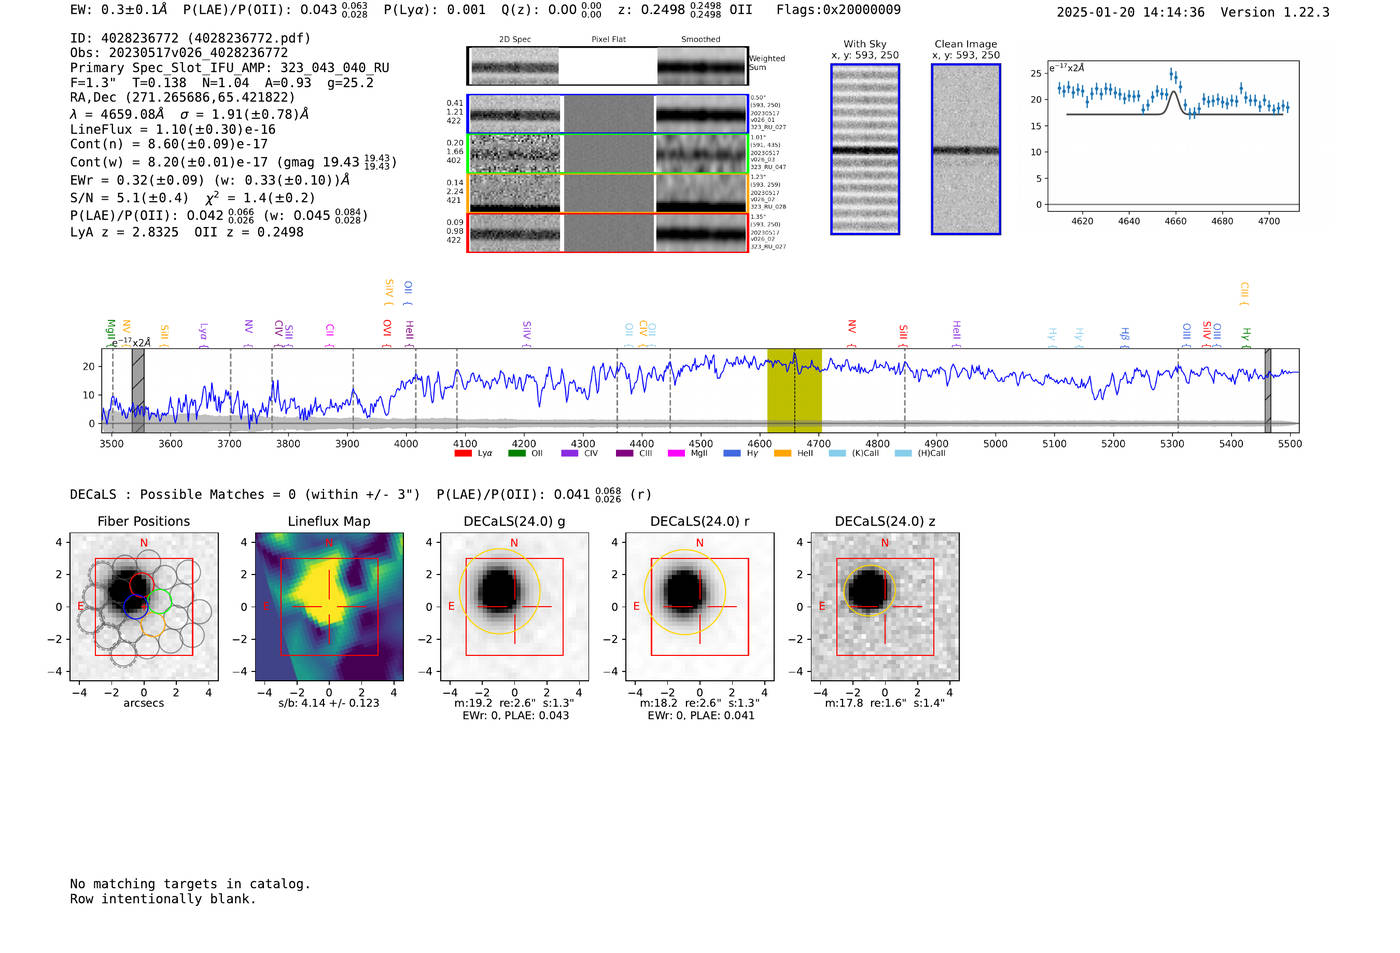
Task: Click the 'Row intentionally blank.' text
Action: (163, 899)
